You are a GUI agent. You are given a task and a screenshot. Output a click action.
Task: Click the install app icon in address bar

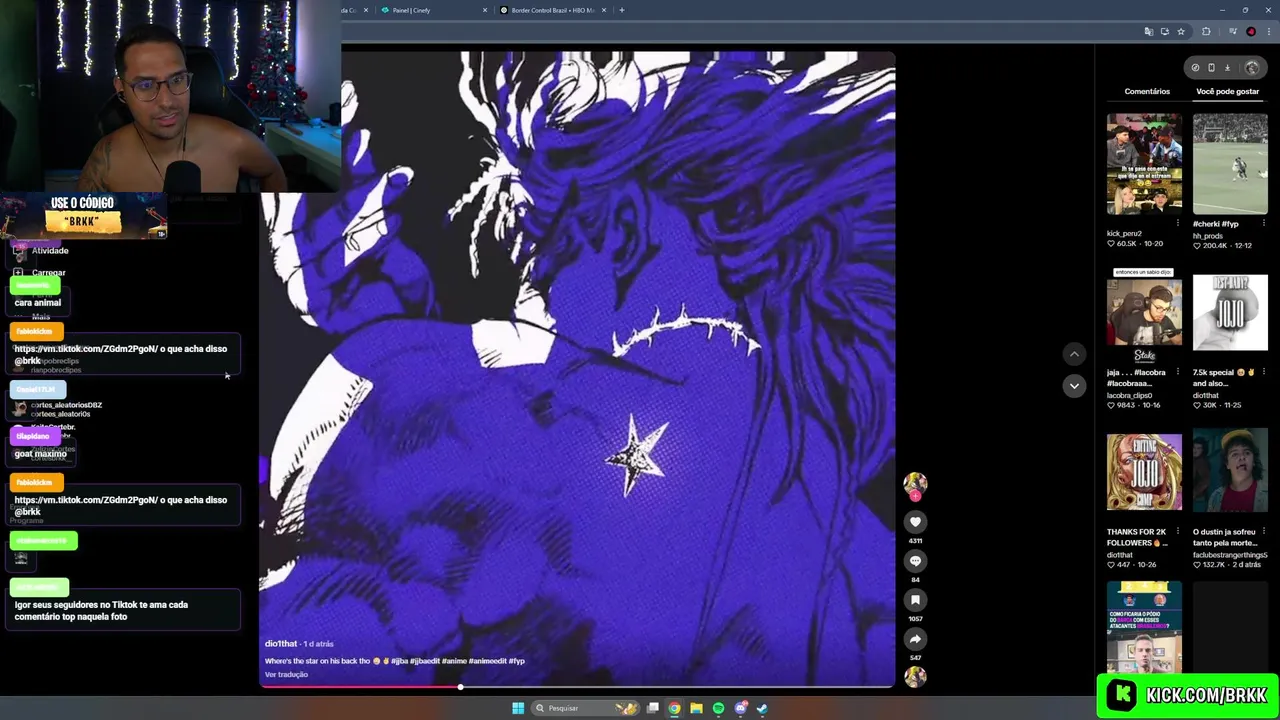1164,32
